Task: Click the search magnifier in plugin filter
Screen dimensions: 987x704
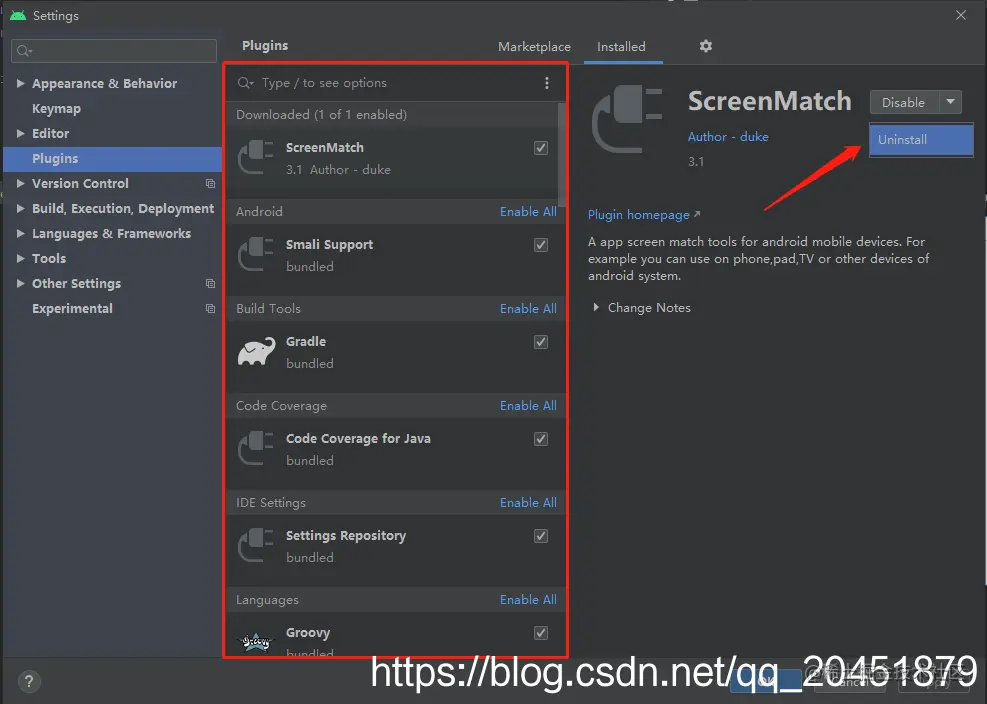Action: [x=245, y=83]
